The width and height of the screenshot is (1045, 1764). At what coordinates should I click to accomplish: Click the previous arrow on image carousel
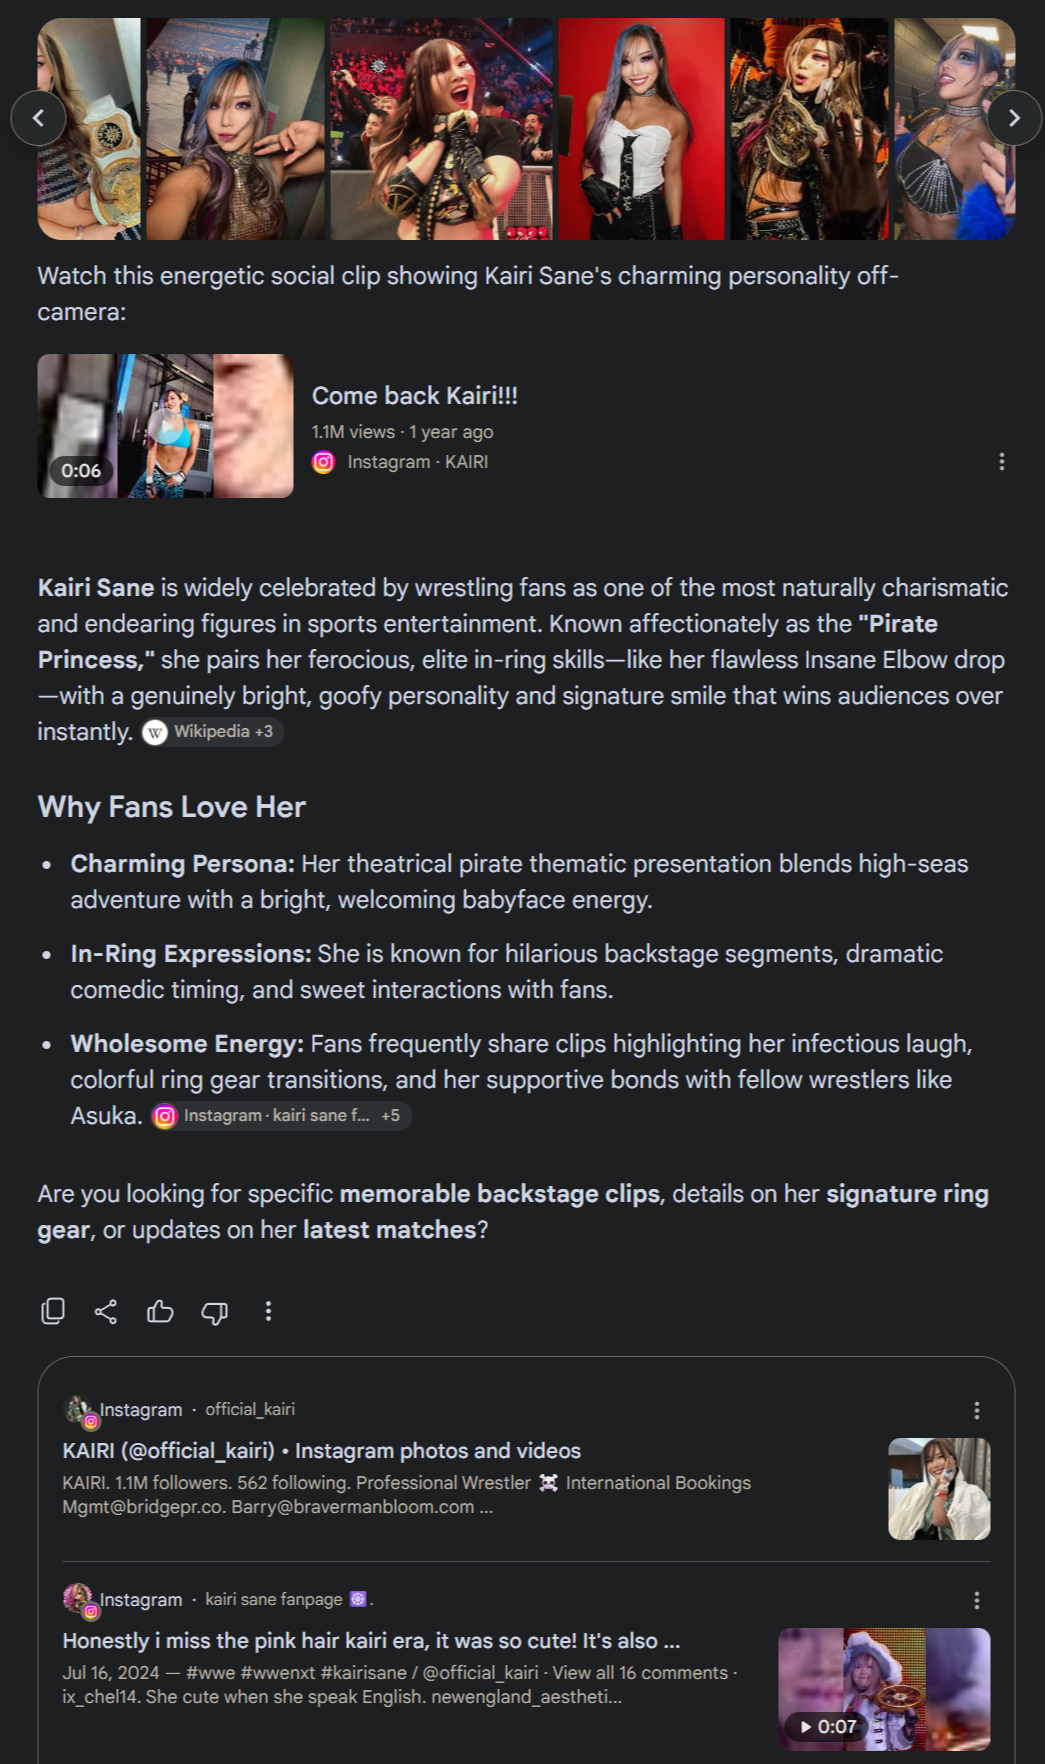coord(38,118)
